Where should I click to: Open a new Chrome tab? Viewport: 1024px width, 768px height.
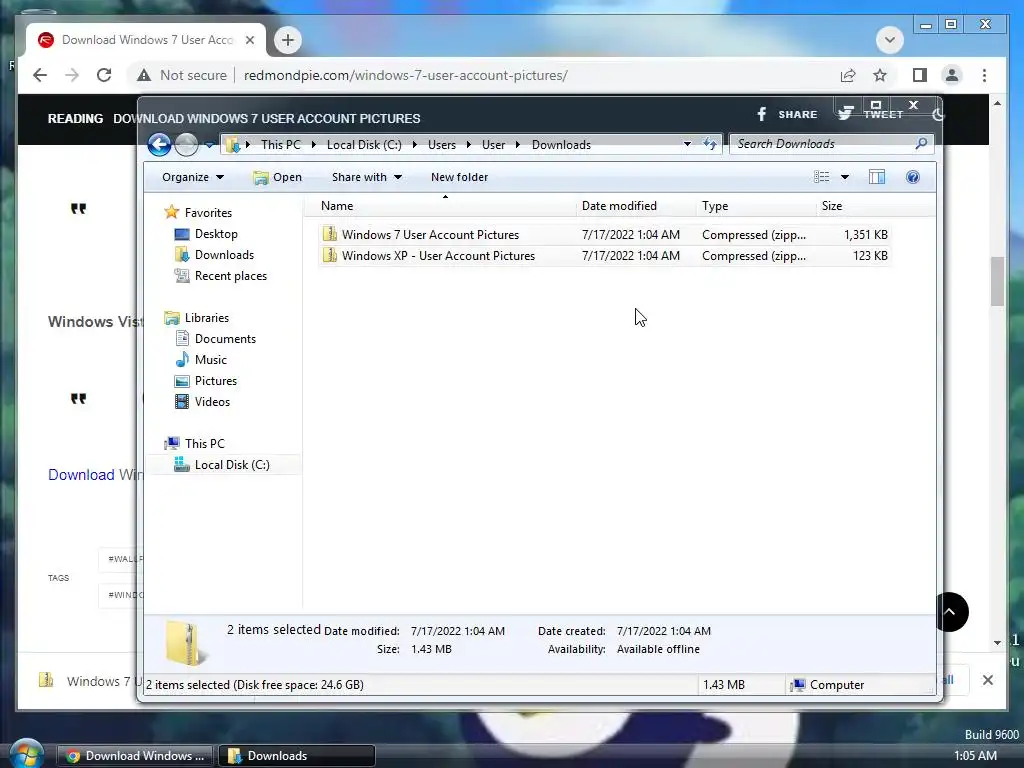tap(287, 40)
